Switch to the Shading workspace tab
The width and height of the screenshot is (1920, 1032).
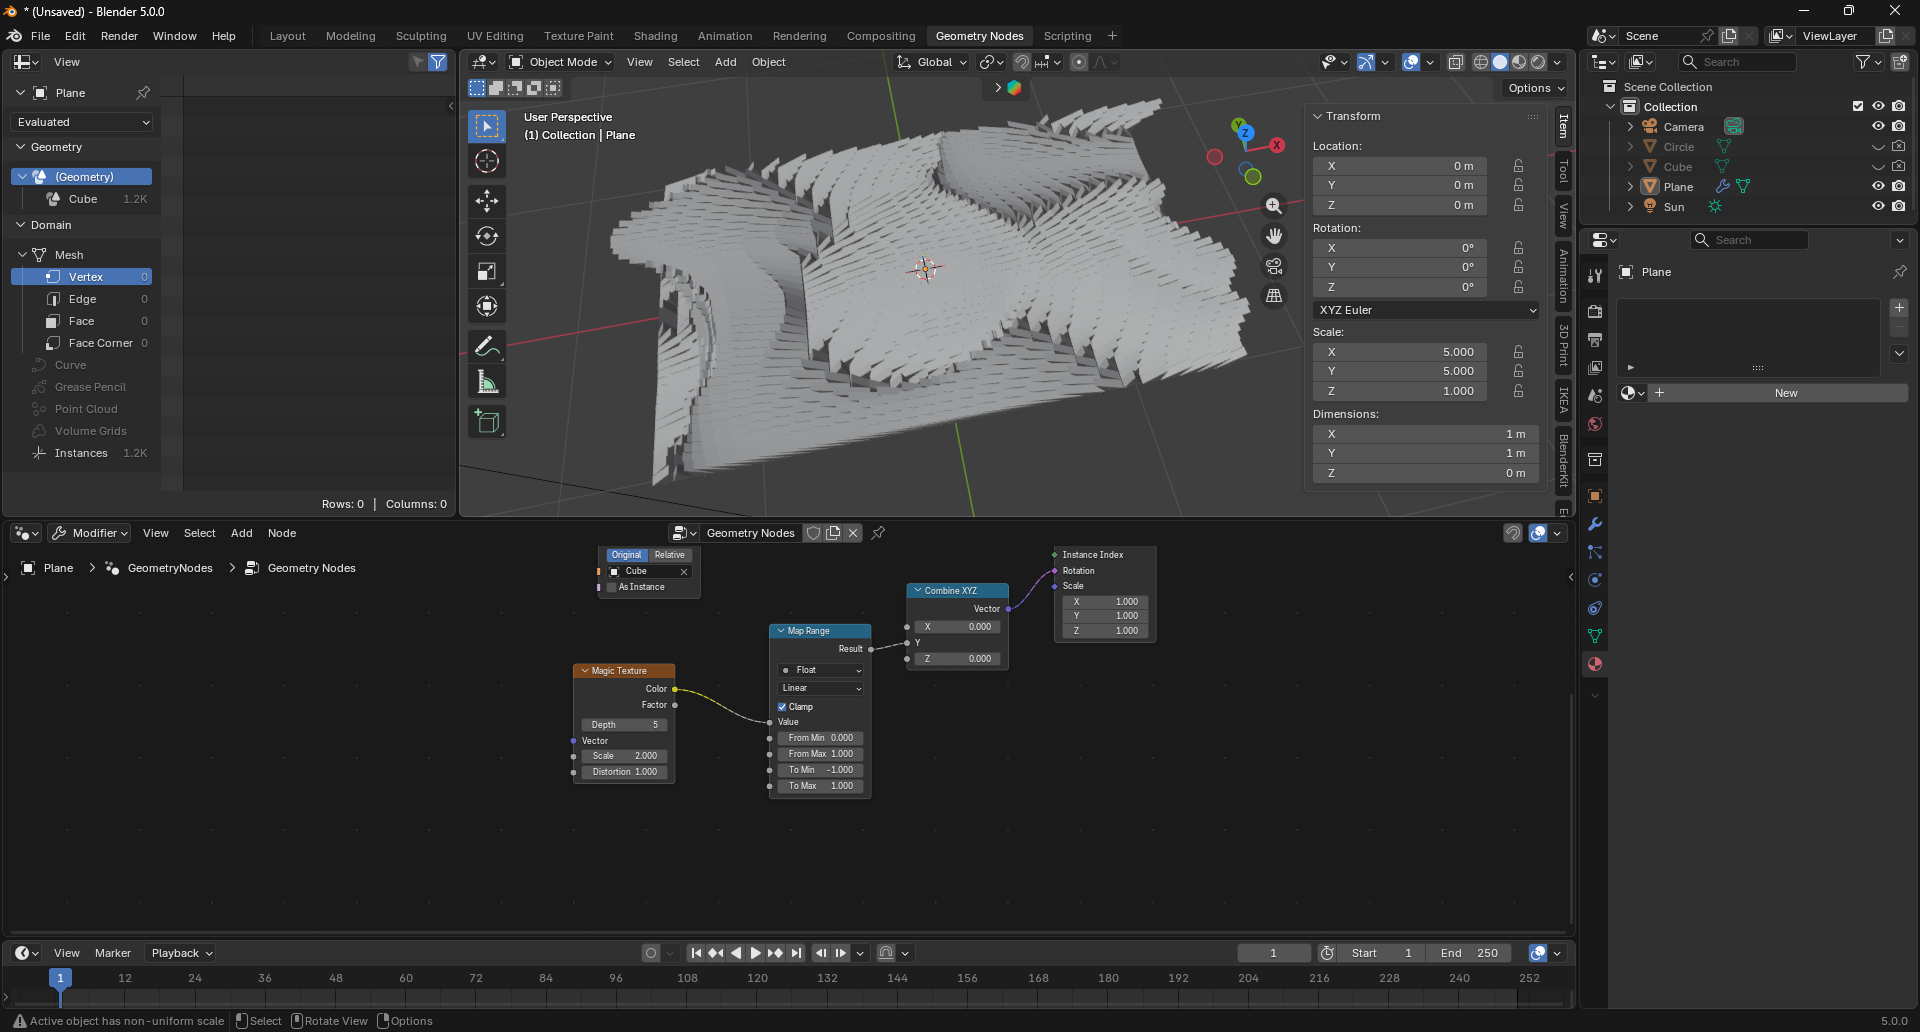pyautogui.click(x=655, y=36)
